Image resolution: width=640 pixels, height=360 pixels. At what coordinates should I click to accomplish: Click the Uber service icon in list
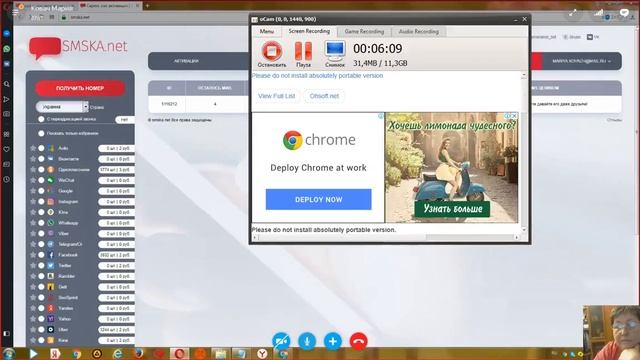[51, 329]
